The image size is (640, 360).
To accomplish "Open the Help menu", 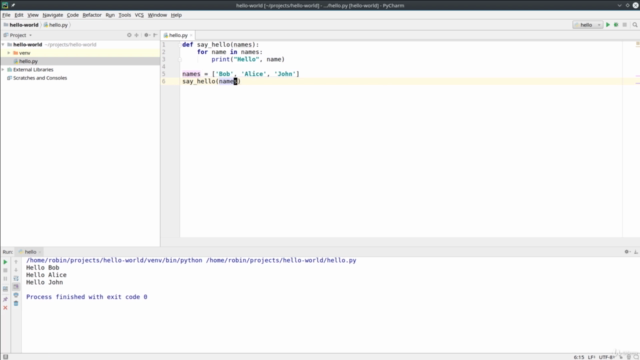I will [176, 15].
